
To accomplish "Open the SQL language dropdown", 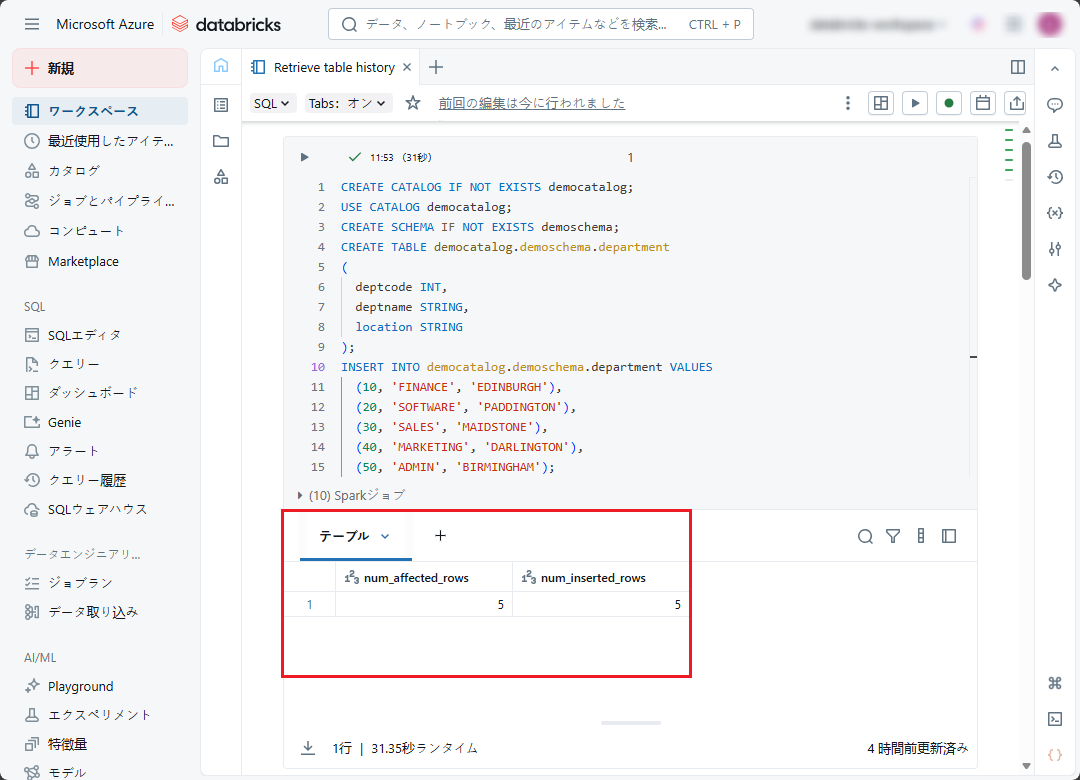I will [x=272, y=103].
